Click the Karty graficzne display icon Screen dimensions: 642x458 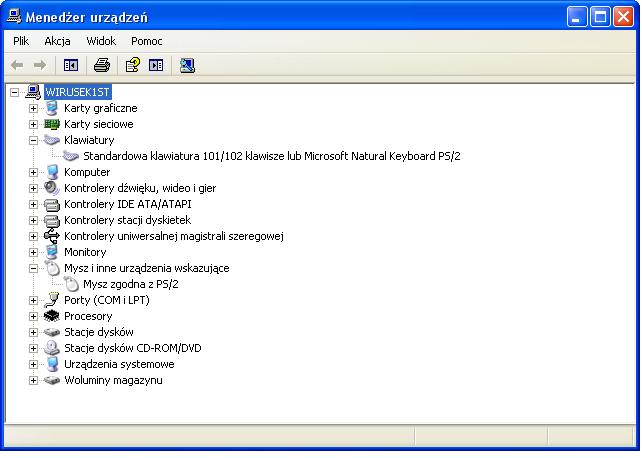click(x=52, y=108)
